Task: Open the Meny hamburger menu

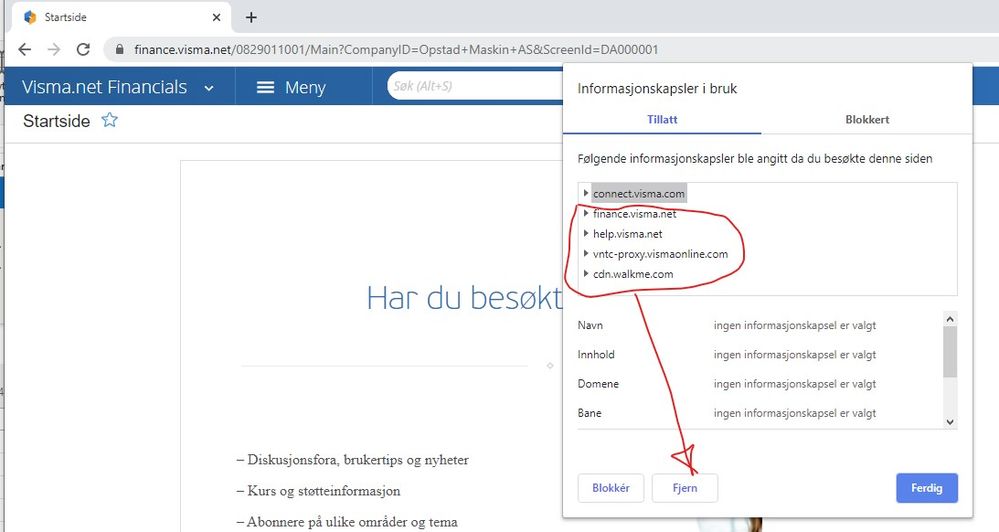Action: 291,87
